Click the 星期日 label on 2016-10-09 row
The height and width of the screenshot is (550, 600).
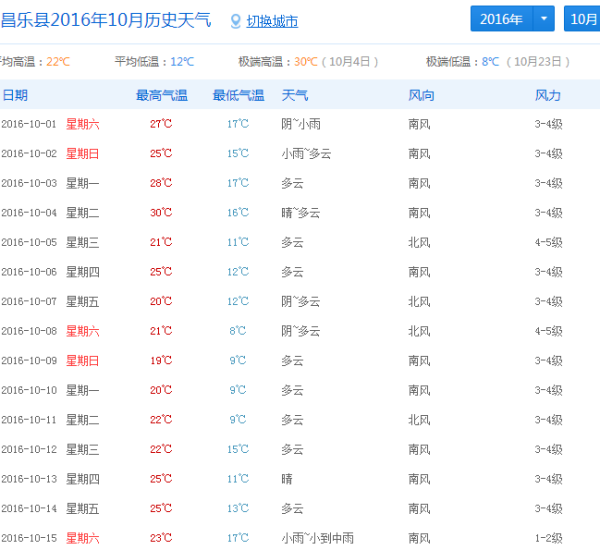click(x=83, y=361)
